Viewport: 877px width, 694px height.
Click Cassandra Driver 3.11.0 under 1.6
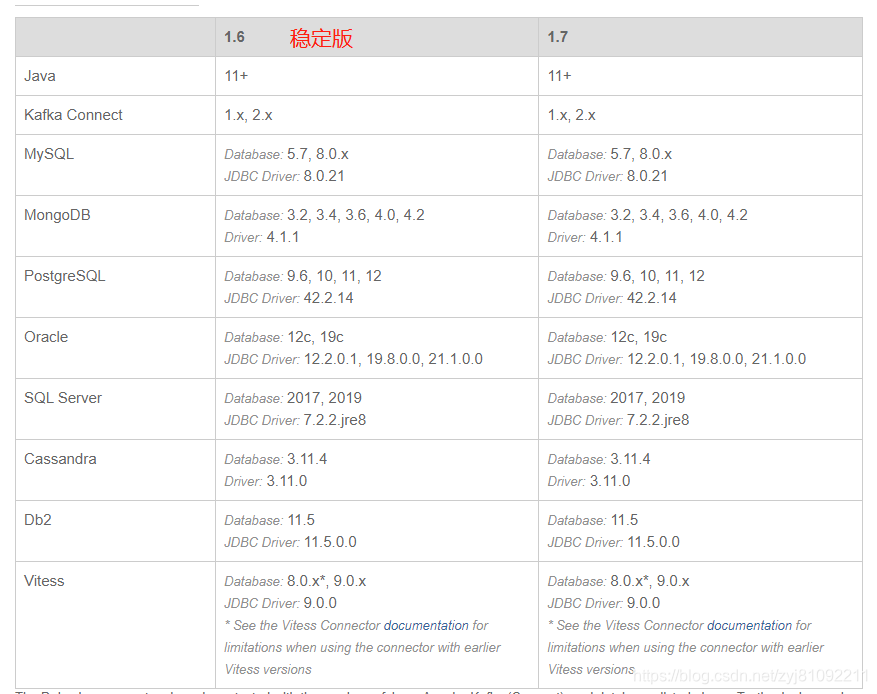coord(266,480)
